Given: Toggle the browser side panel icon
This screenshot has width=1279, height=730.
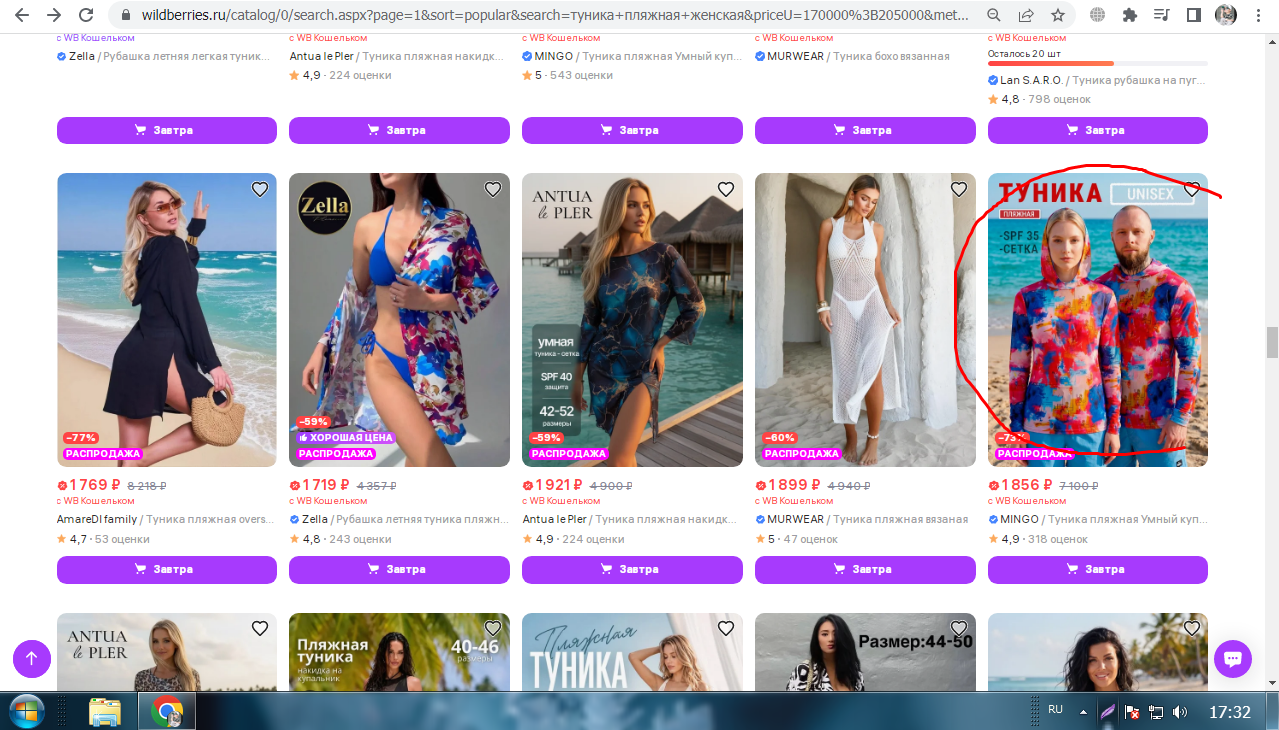Looking at the screenshot, I should click(x=1194, y=16).
